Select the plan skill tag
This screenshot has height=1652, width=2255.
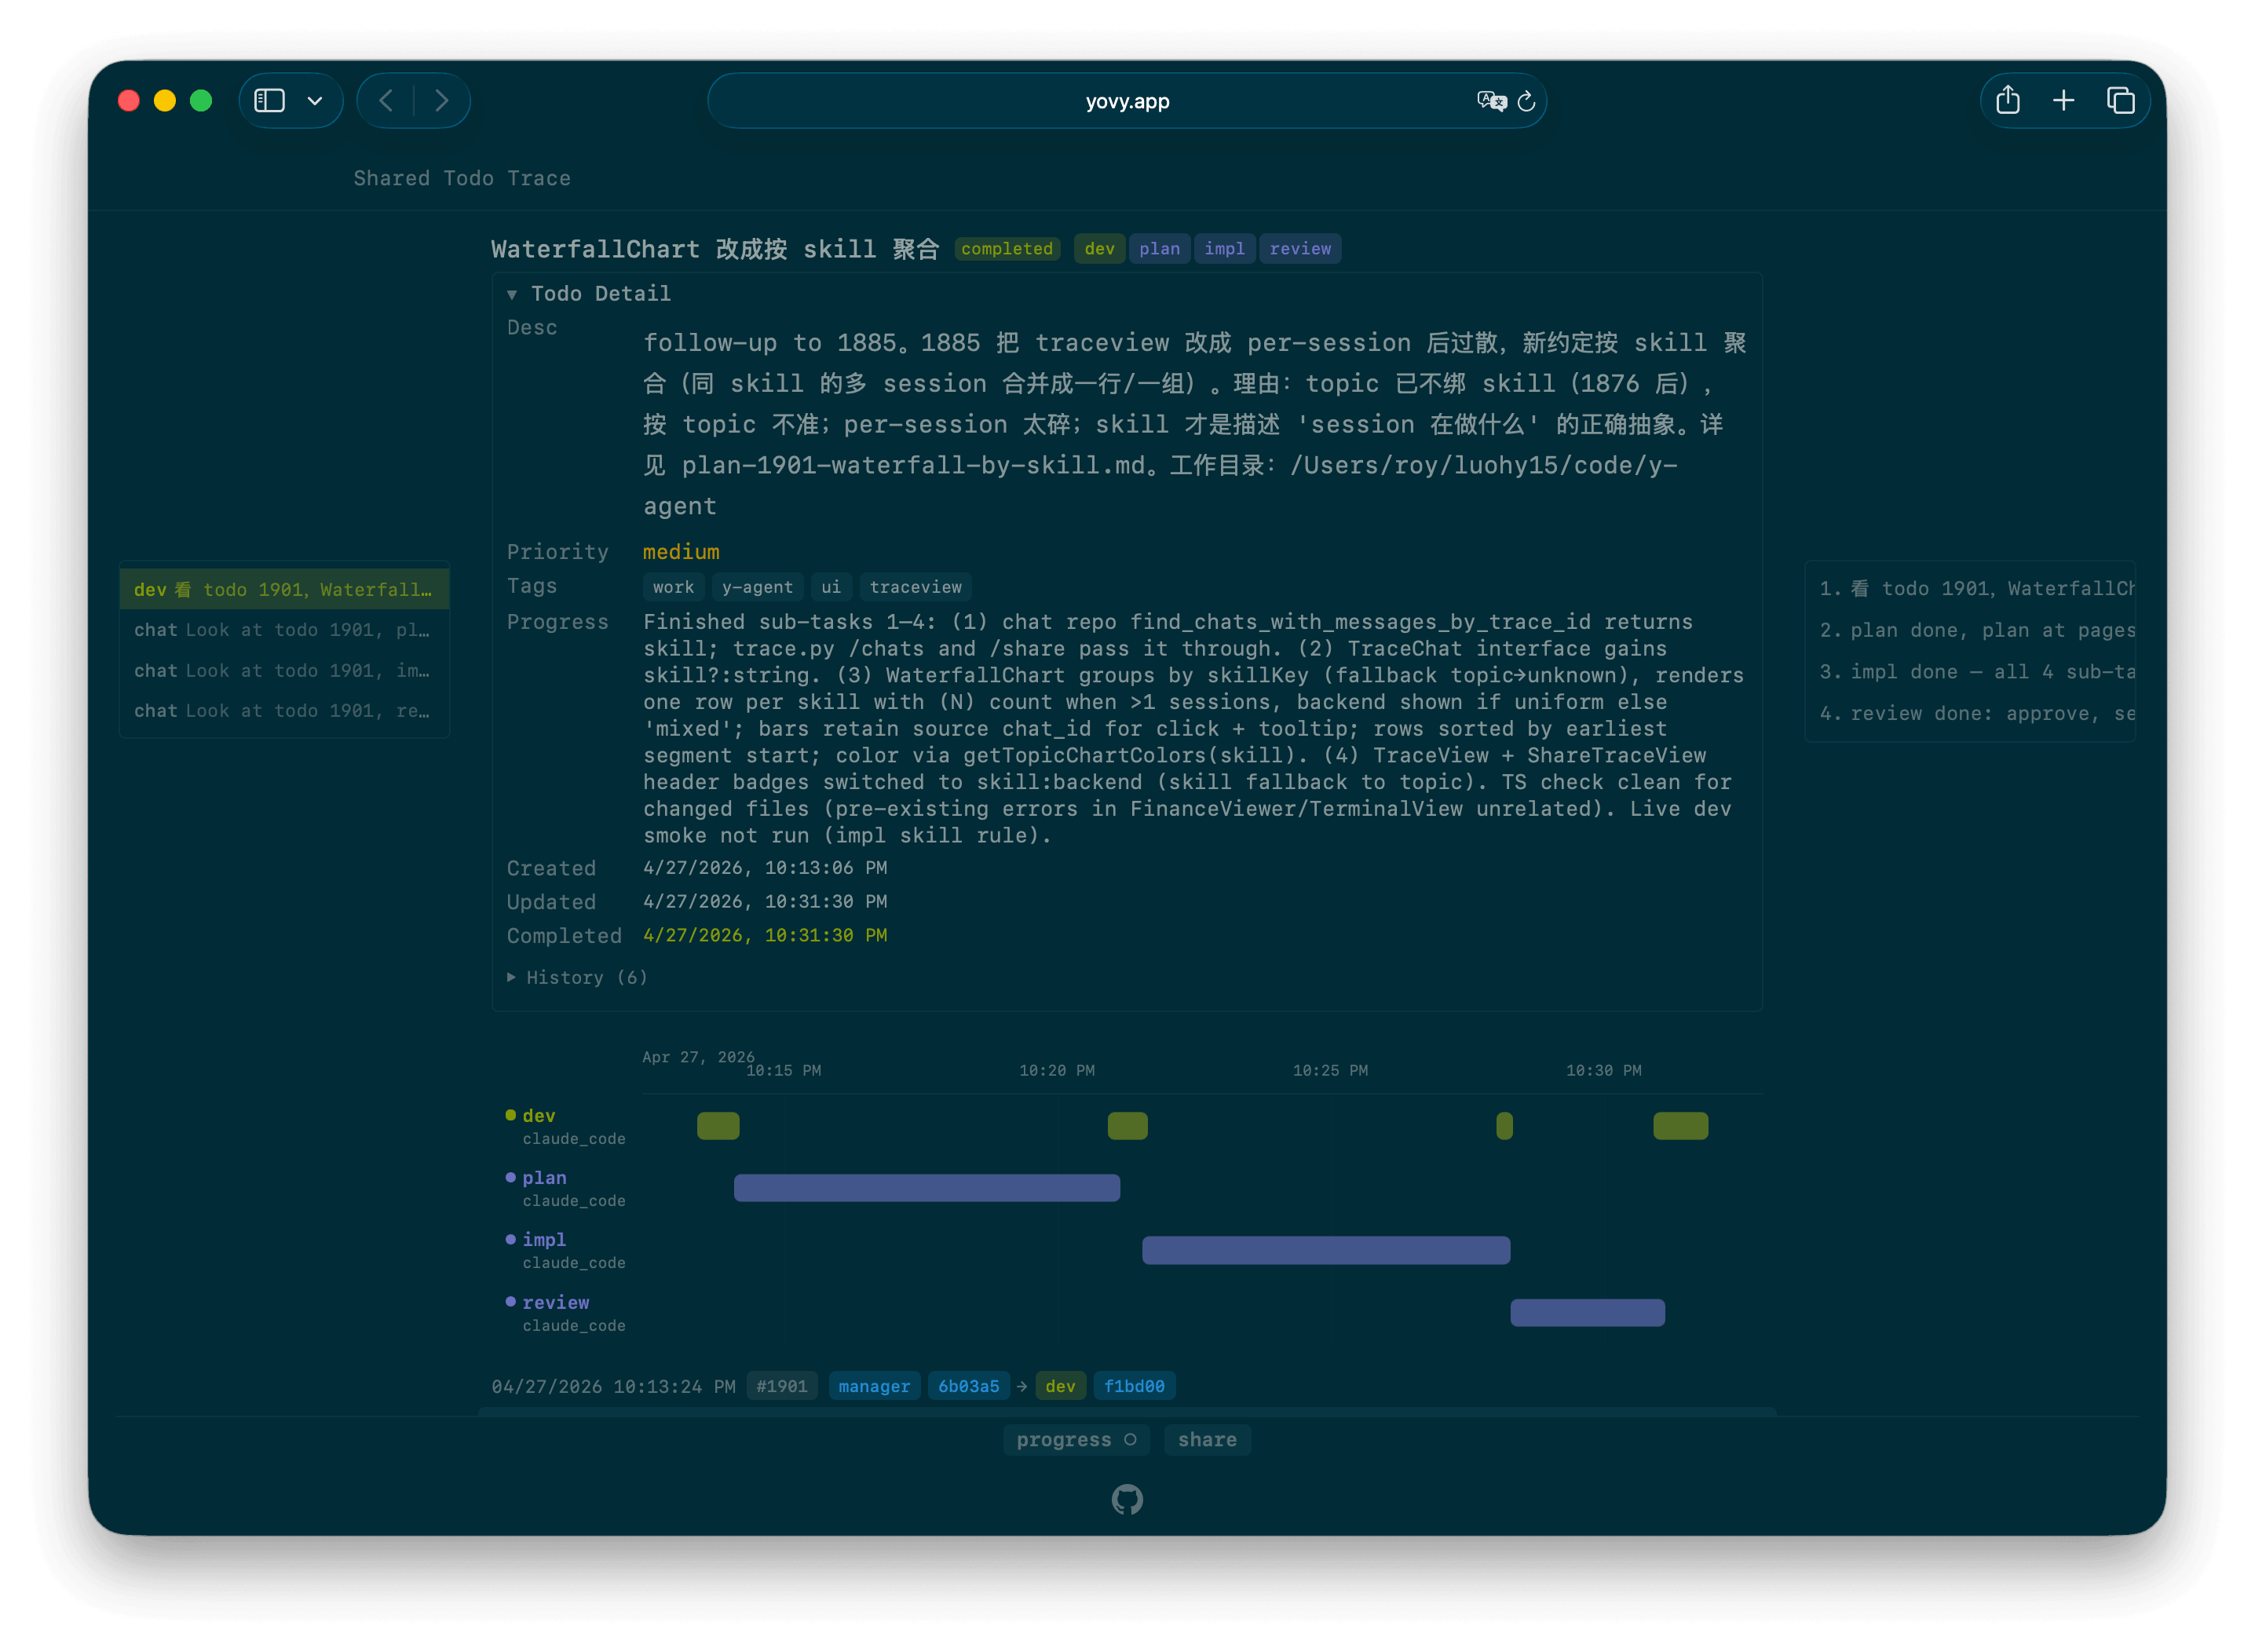point(1159,248)
